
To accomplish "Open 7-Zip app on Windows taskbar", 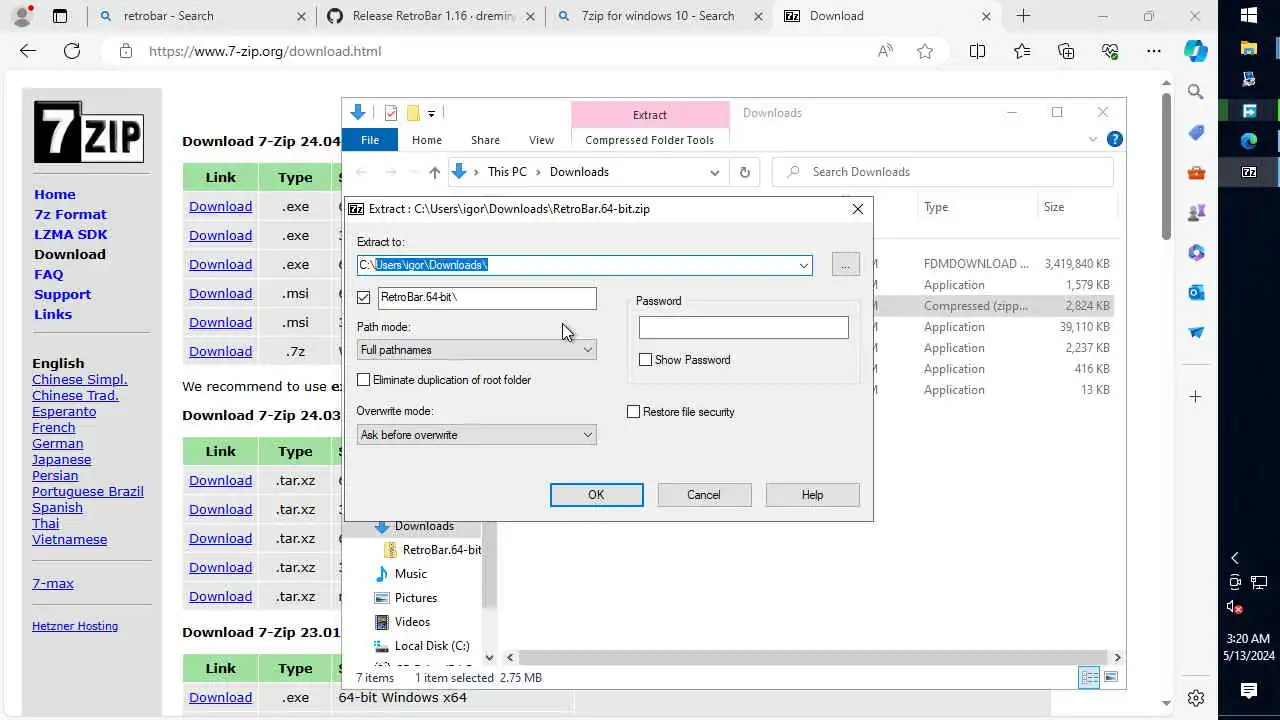I will click(x=1249, y=172).
